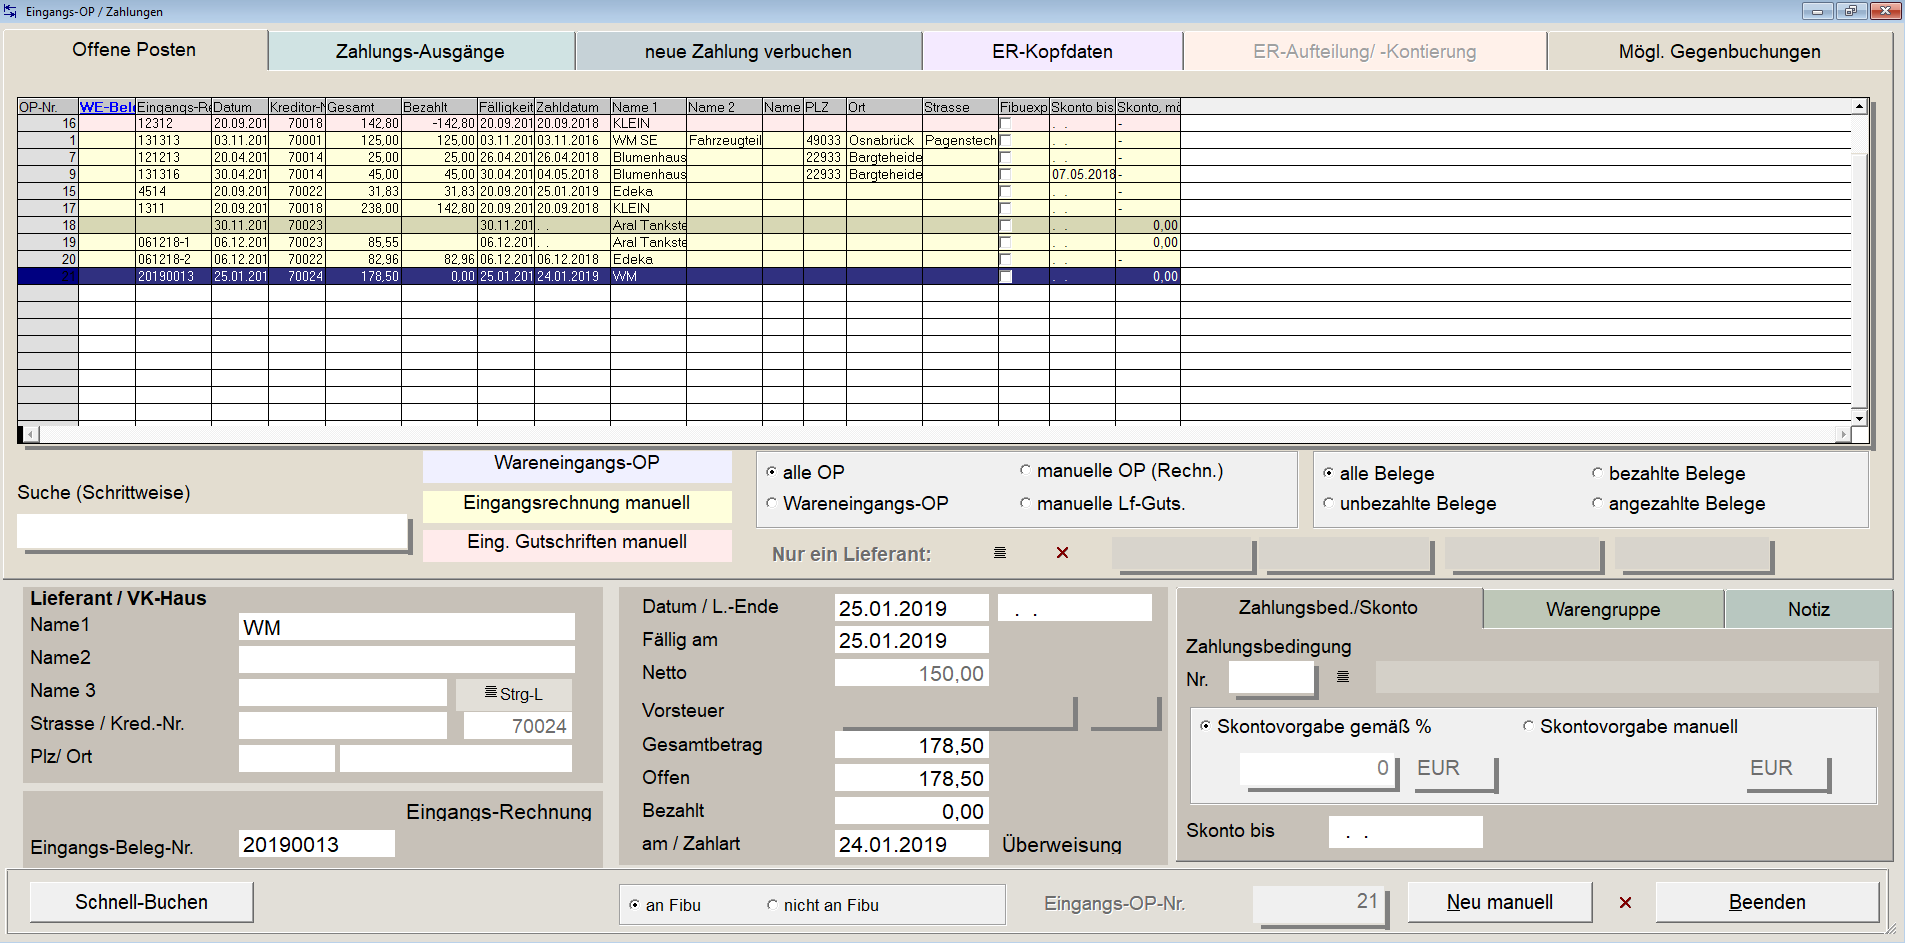Click horizontal scrollbar left arrow of table
The width and height of the screenshot is (1905, 943).
pos(31,434)
